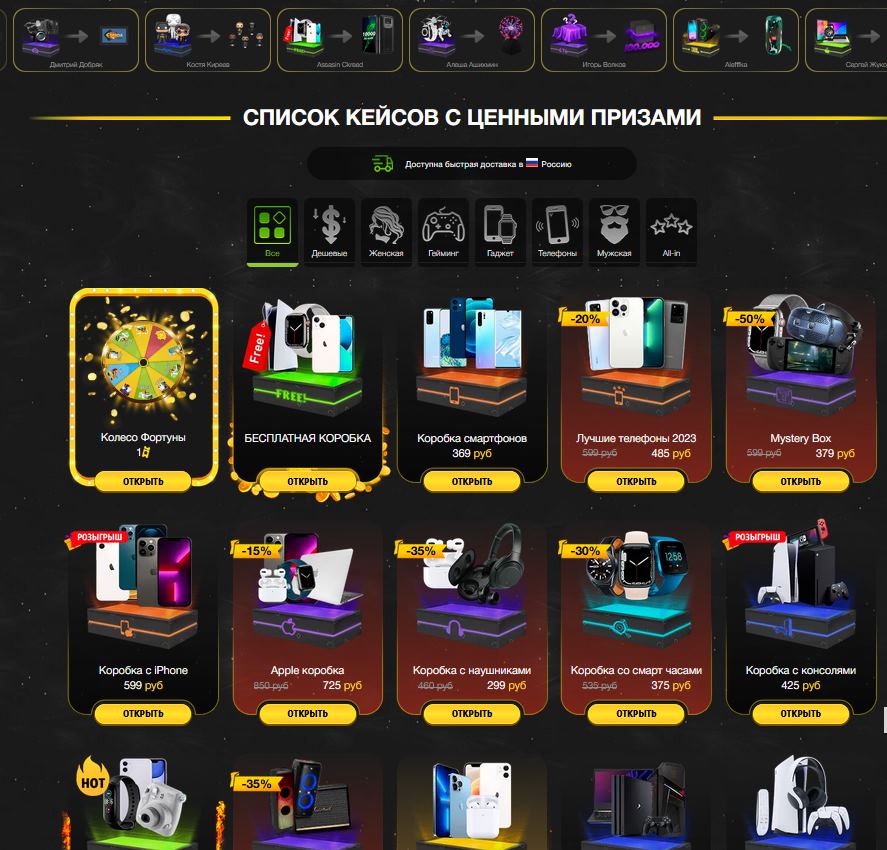Image resolution: width=887 pixels, height=850 pixels.
Task: Click Открыть under Коробка с iPhone
Action: [x=143, y=713]
